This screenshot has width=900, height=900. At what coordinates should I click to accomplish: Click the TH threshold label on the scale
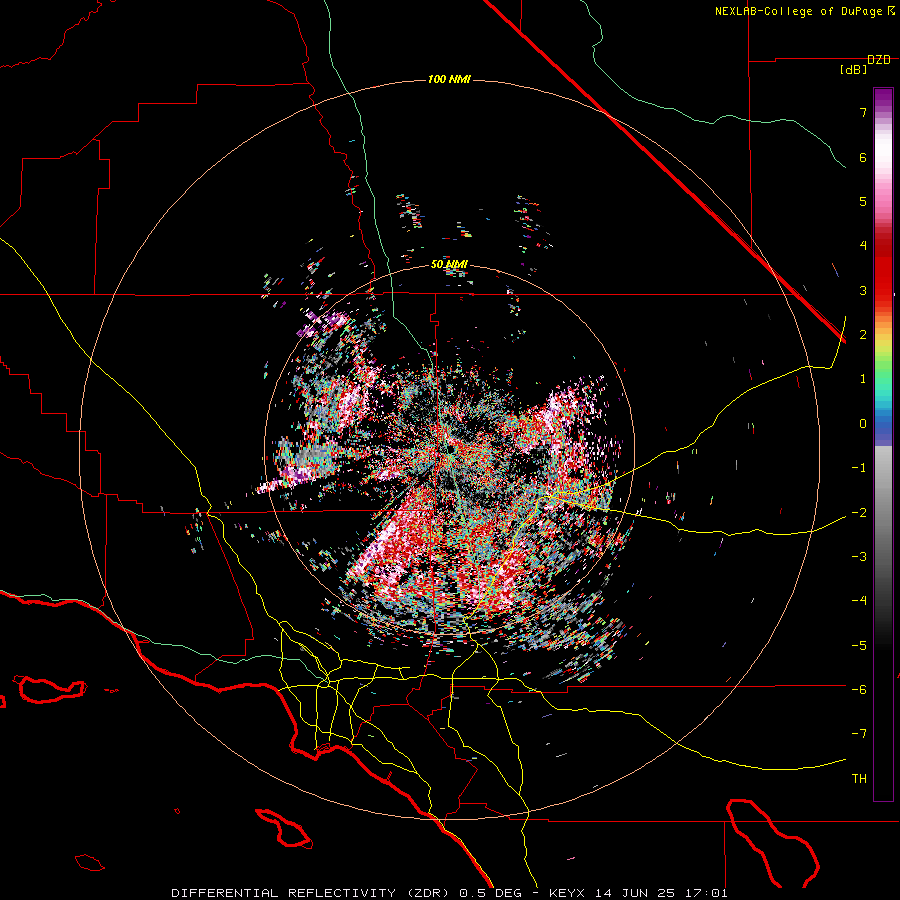859,779
